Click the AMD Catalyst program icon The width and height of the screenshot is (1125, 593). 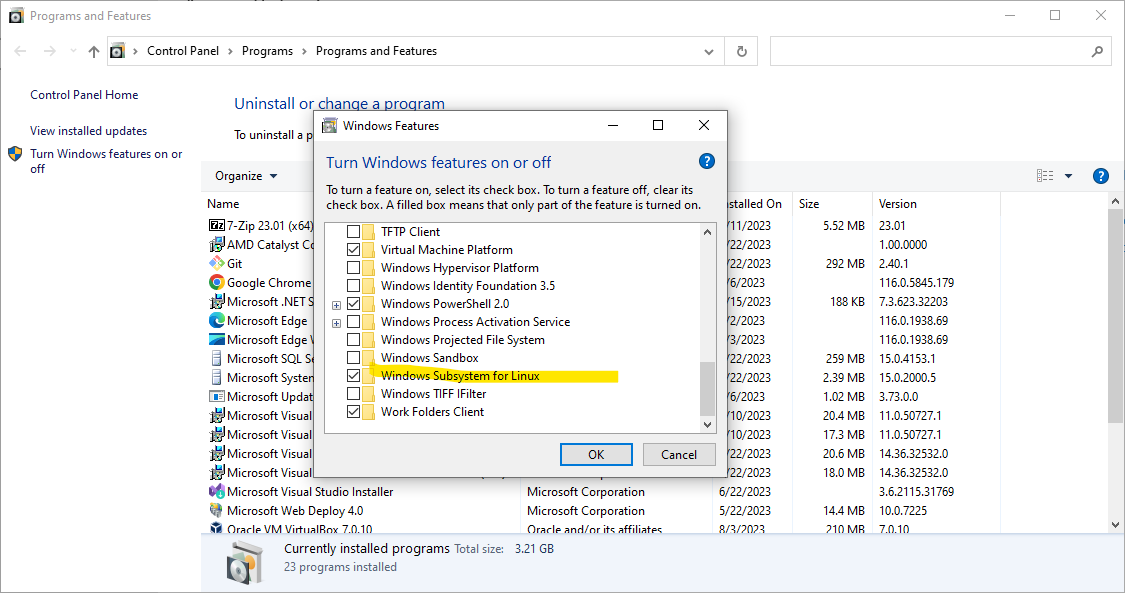pyautogui.click(x=216, y=245)
